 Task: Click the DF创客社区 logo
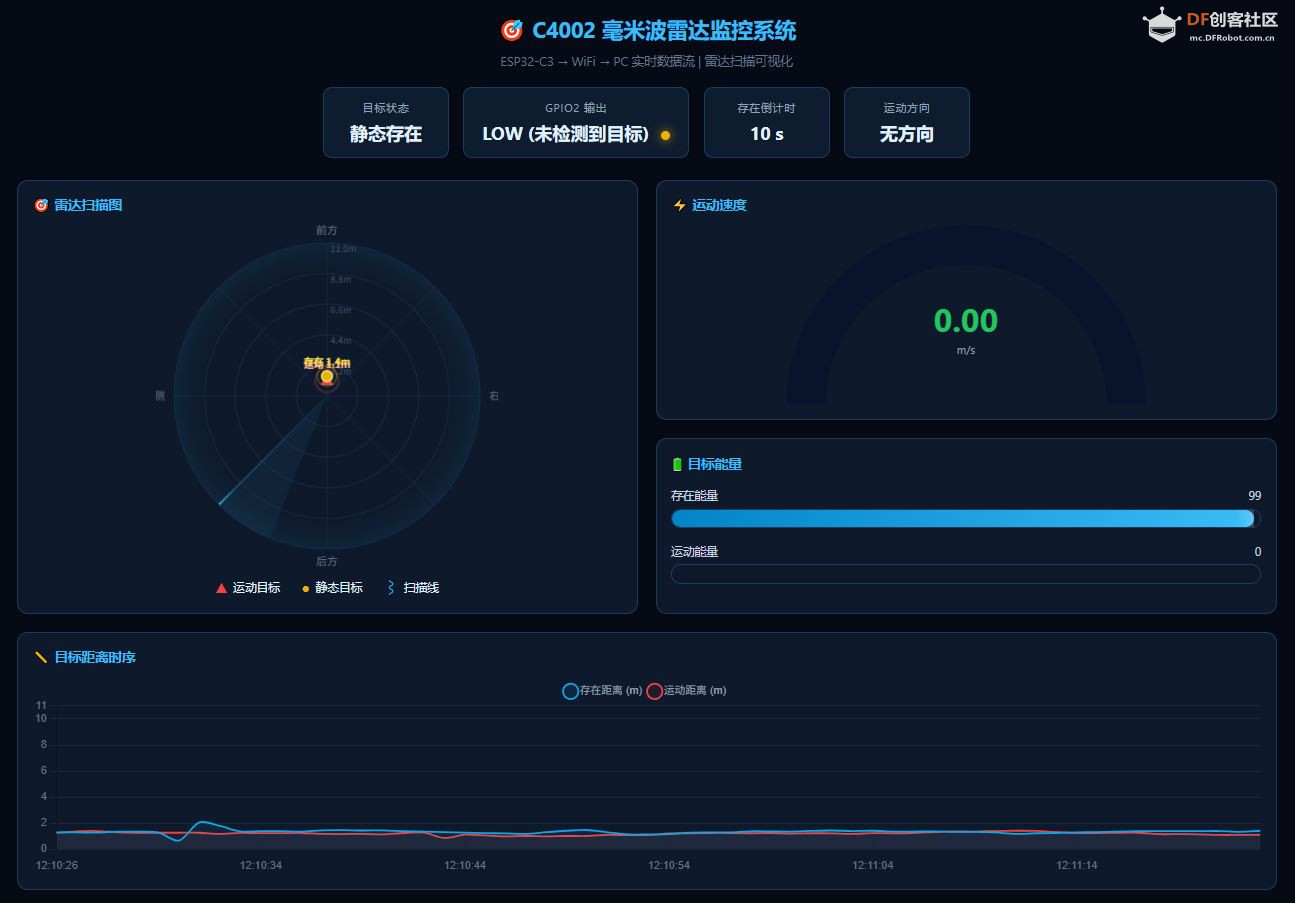[x=1211, y=26]
